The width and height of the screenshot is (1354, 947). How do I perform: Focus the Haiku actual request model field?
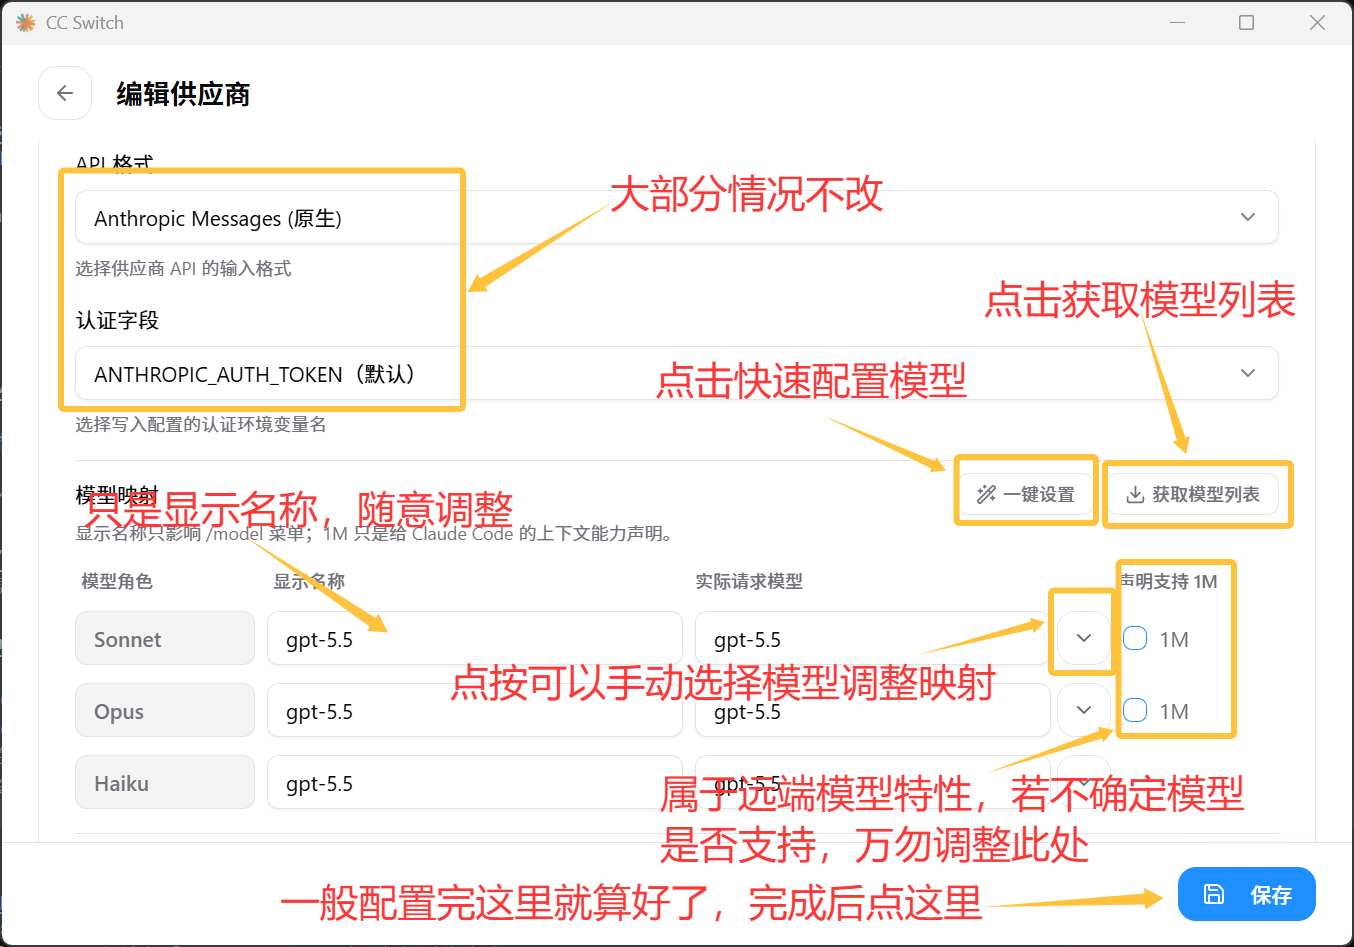tap(873, 782)
